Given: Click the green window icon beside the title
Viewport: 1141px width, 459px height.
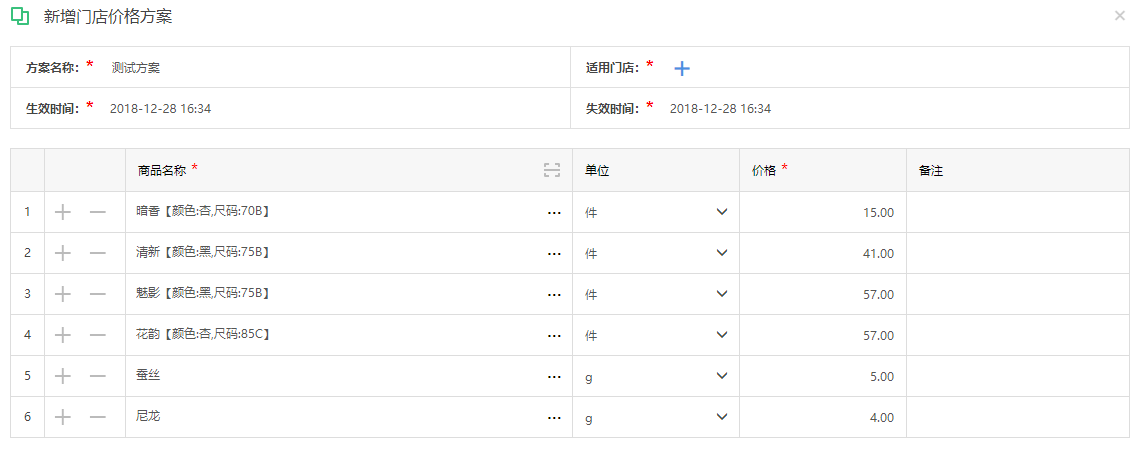Looking at the screenshot, I should 20,17.
